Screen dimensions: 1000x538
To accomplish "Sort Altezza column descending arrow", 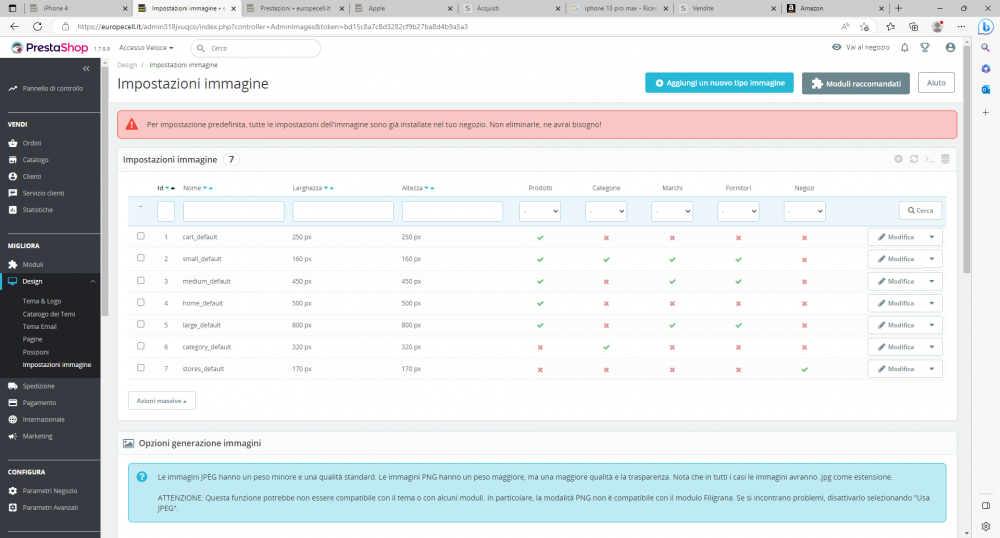I will (x=427, y=188).
